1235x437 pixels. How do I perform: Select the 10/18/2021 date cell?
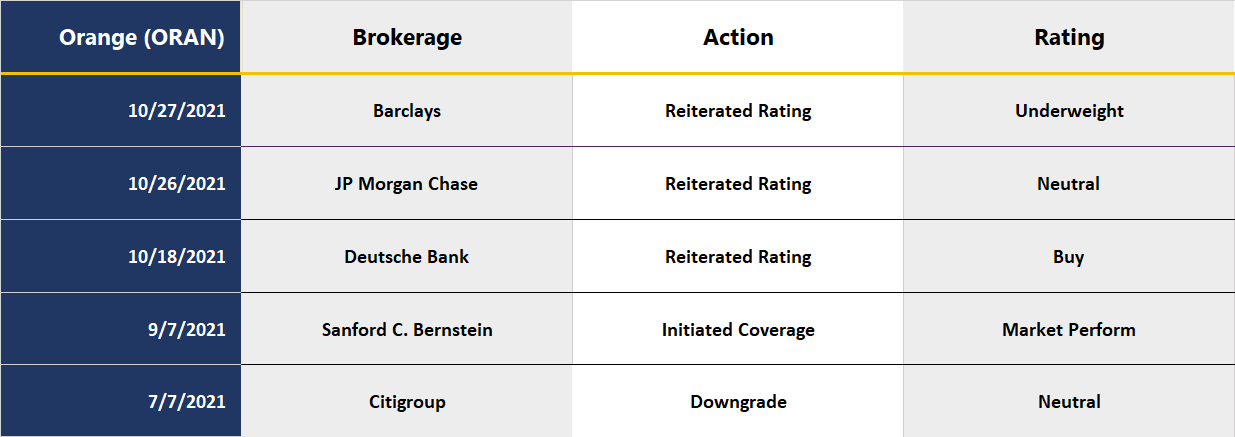[x=120, y=257]
